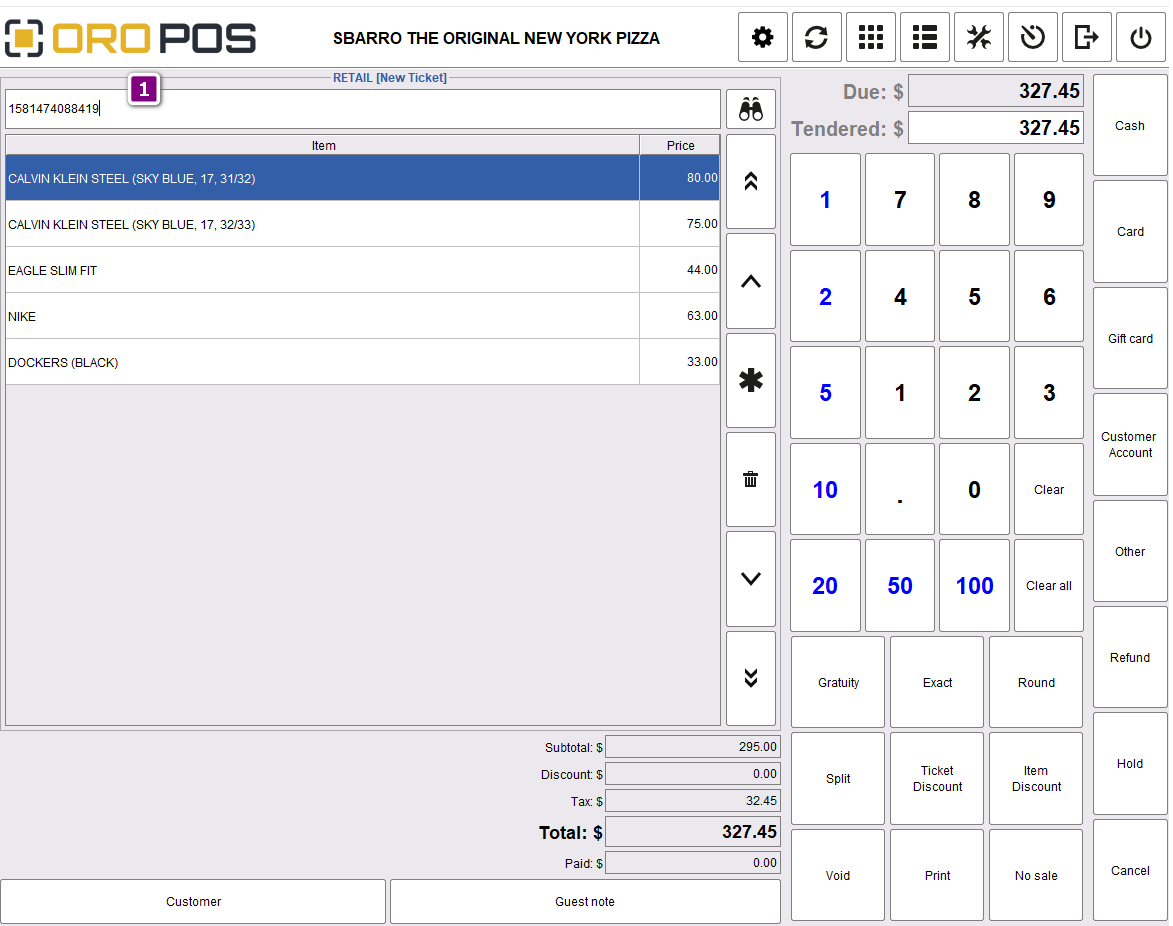
Task: Print the ticket
Action: click(x=937, y=875)
